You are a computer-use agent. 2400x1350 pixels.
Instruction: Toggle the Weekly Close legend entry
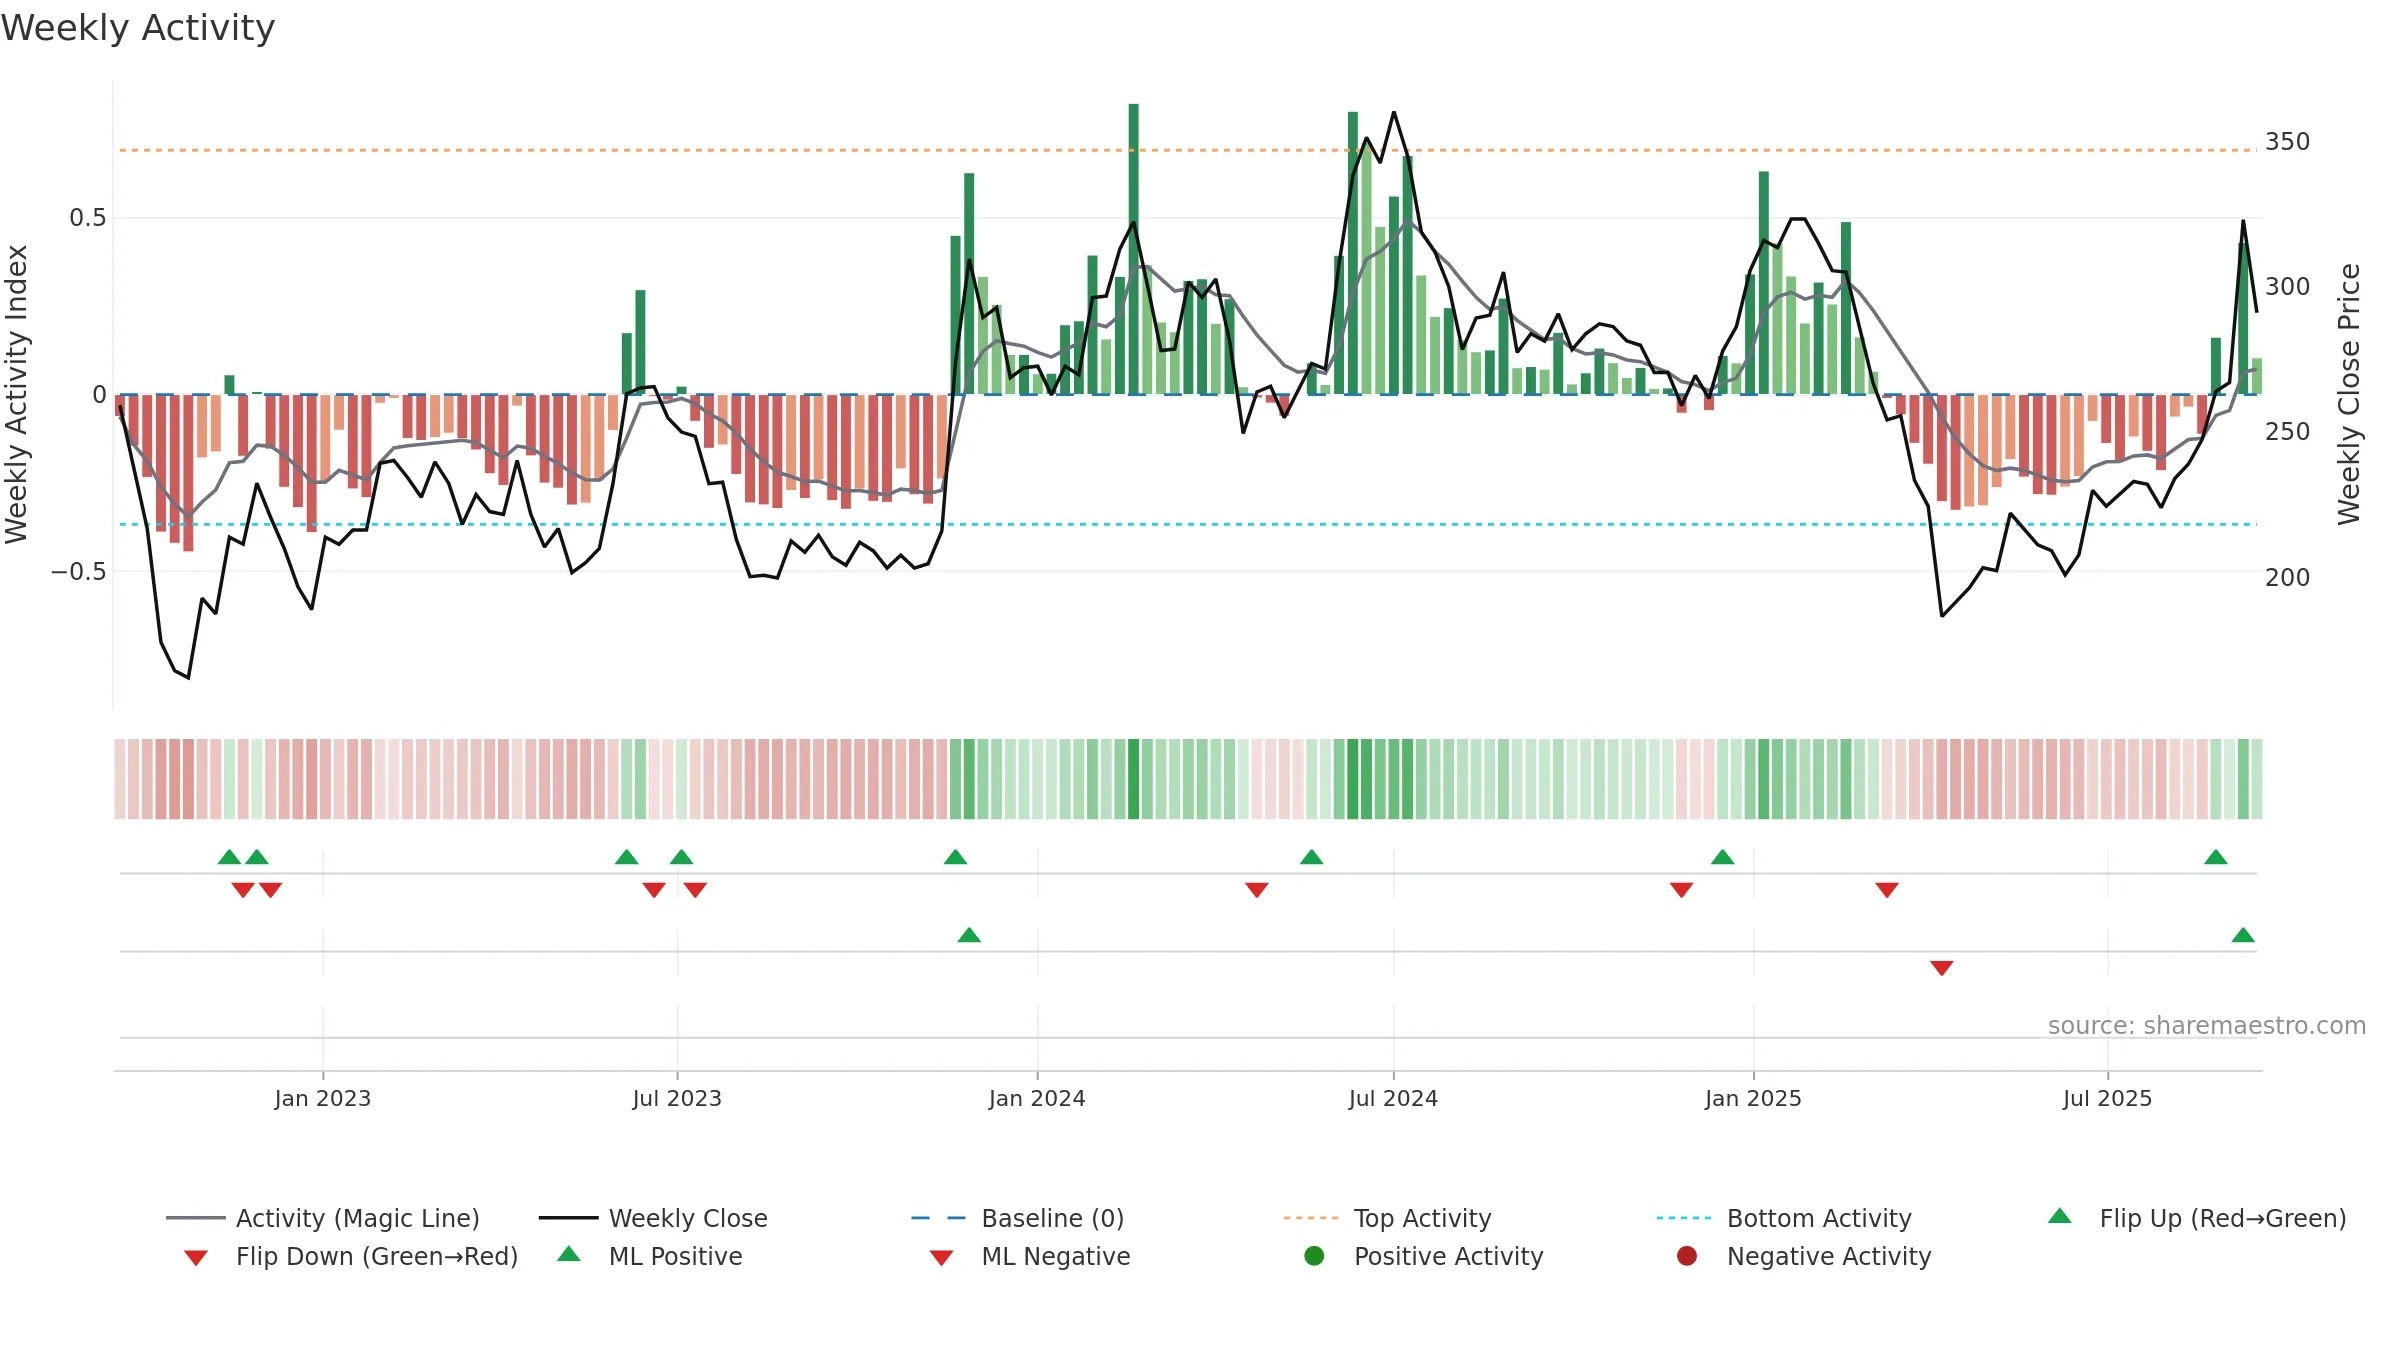pyautogui.click(x=653, y=1218)
